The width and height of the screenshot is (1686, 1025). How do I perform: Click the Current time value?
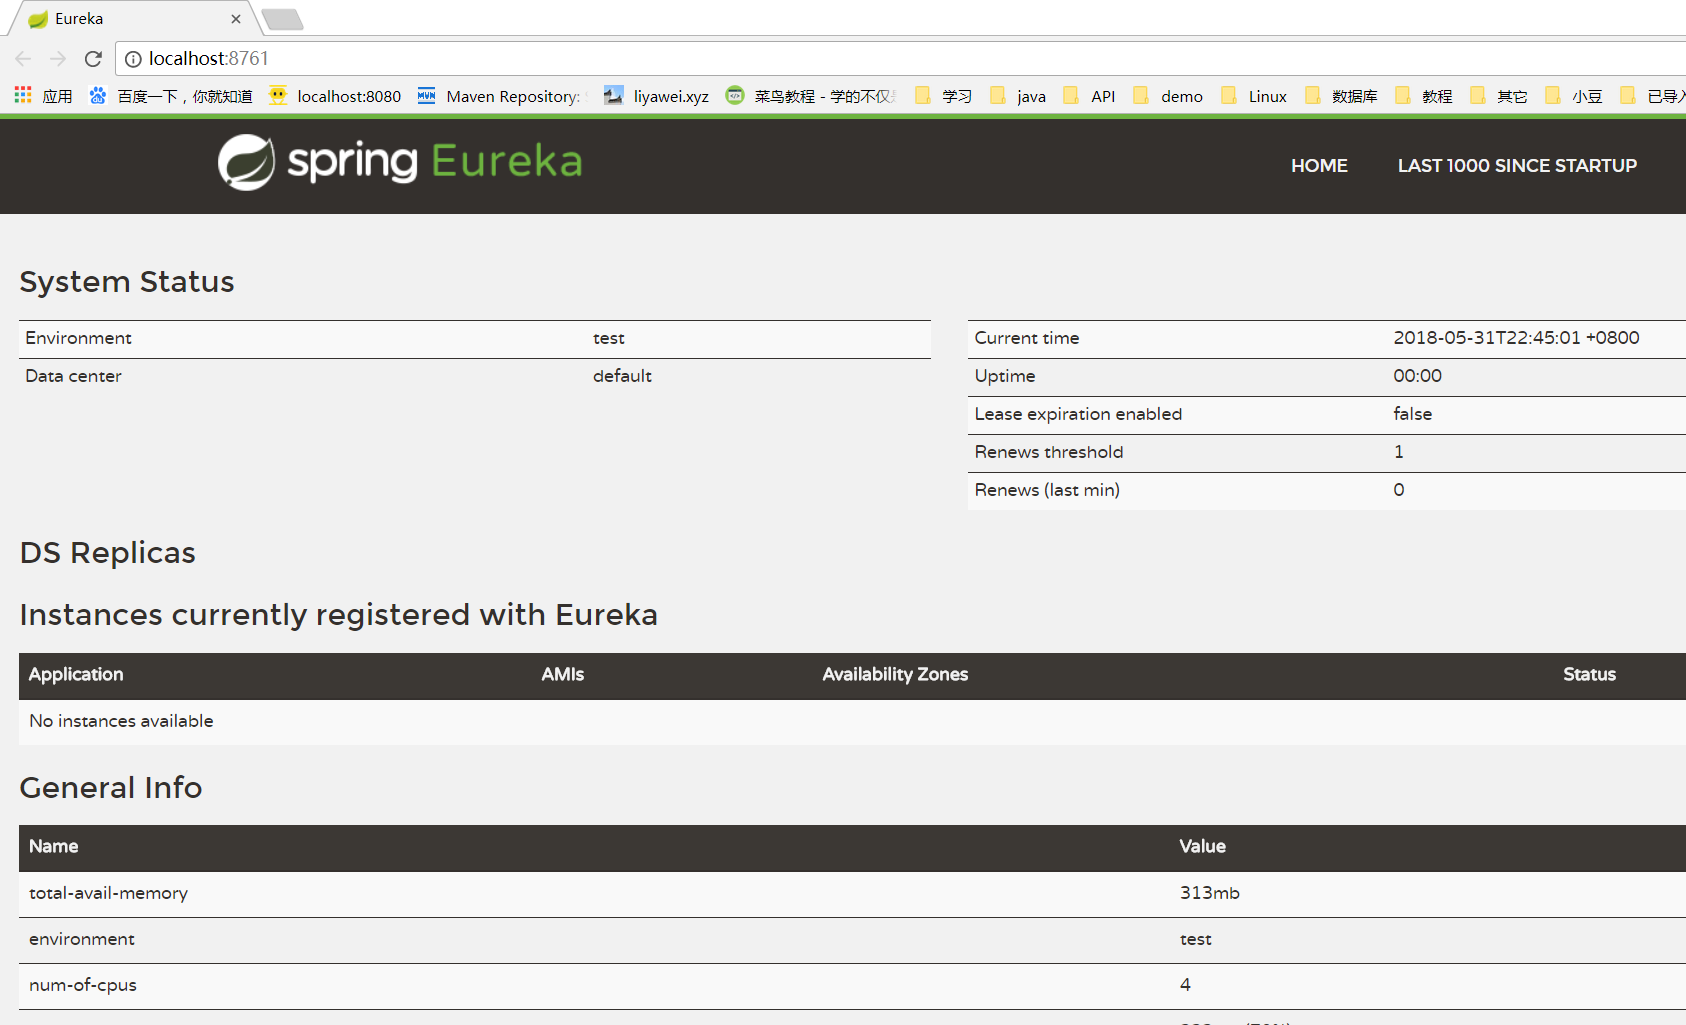[1516, 338]
